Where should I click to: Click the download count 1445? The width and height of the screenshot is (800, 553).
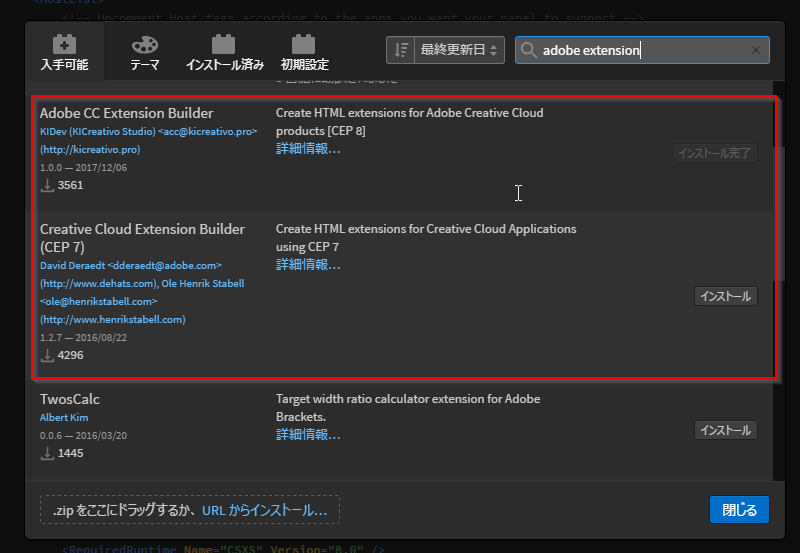click(70, 453)
